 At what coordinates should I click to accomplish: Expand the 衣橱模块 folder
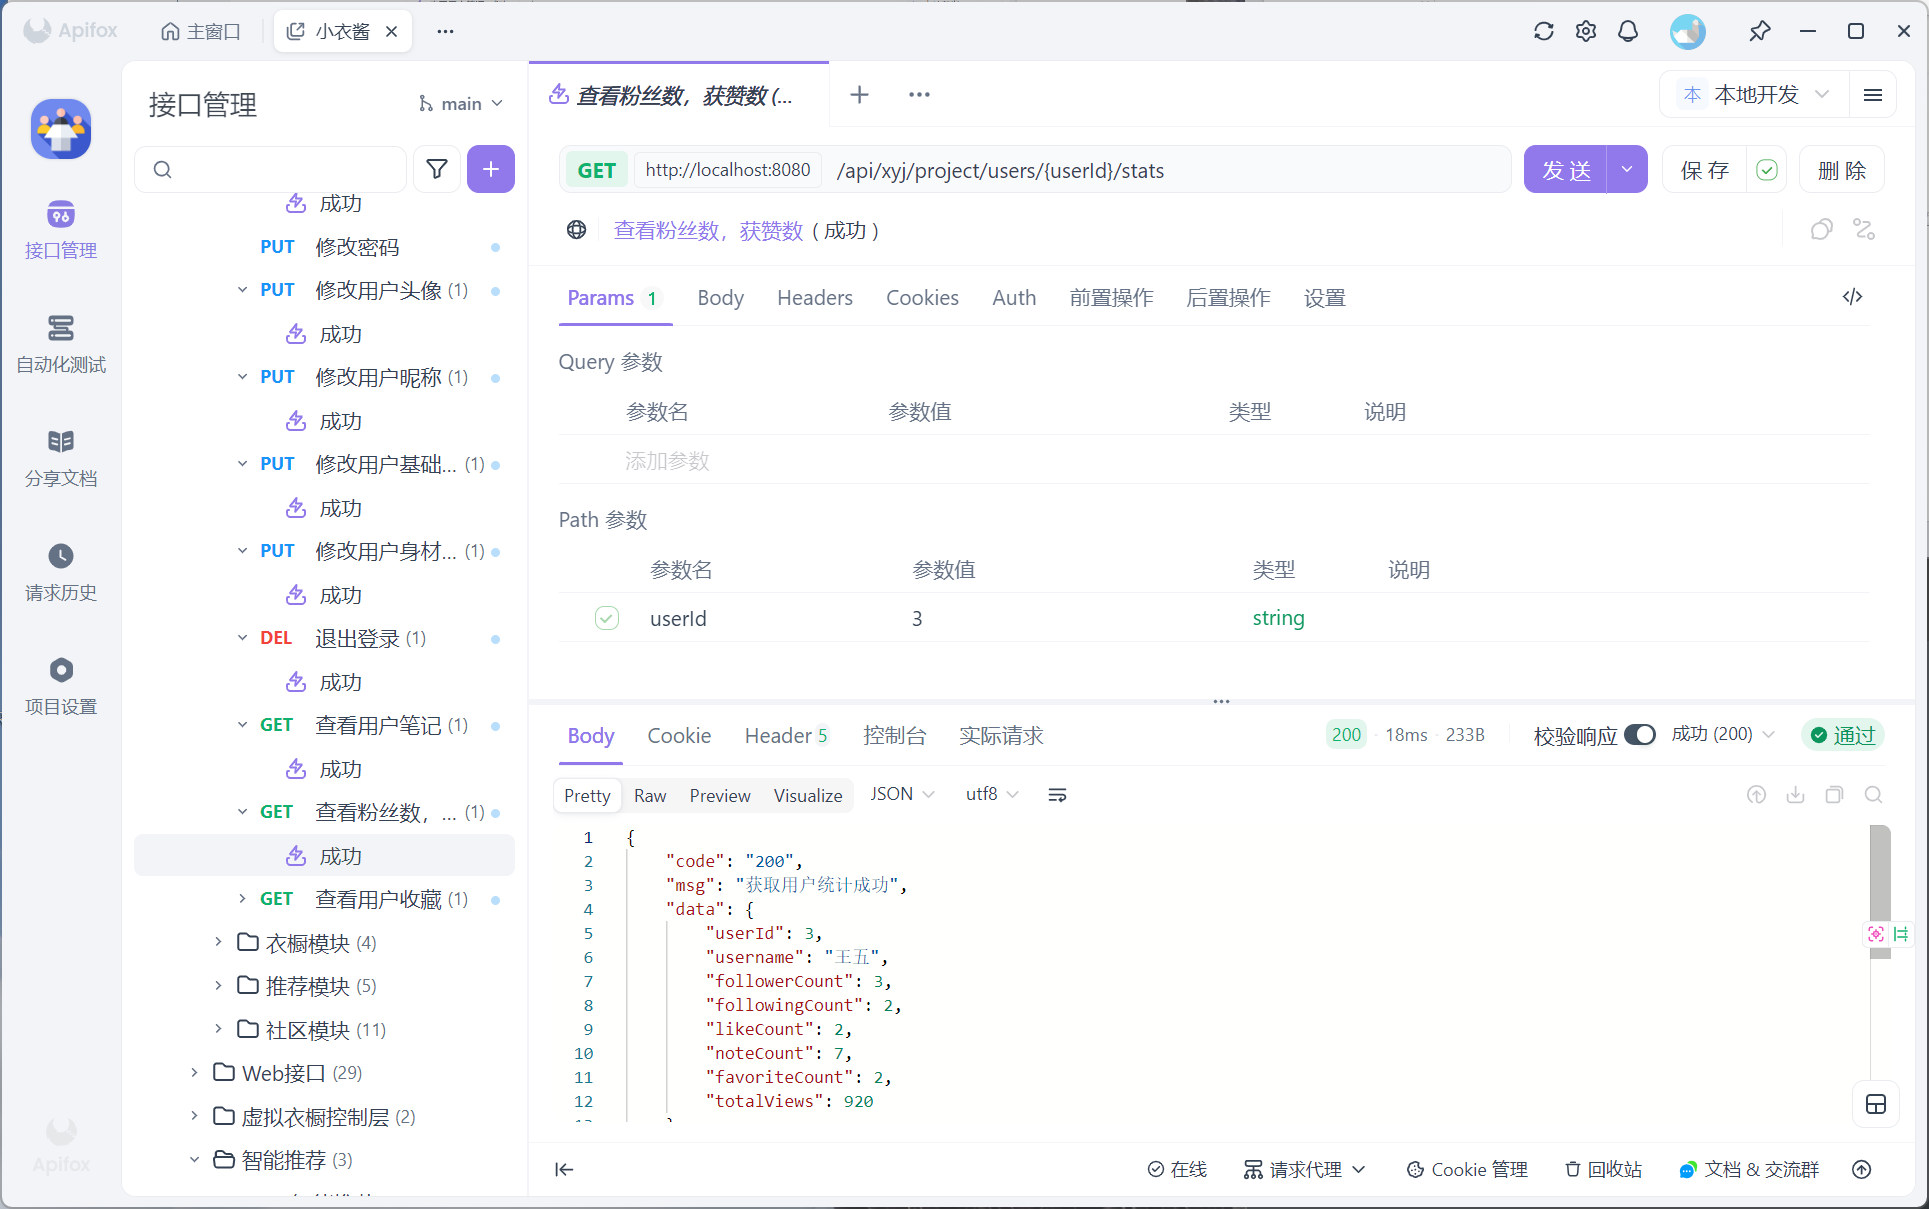[x=219, y=942]
